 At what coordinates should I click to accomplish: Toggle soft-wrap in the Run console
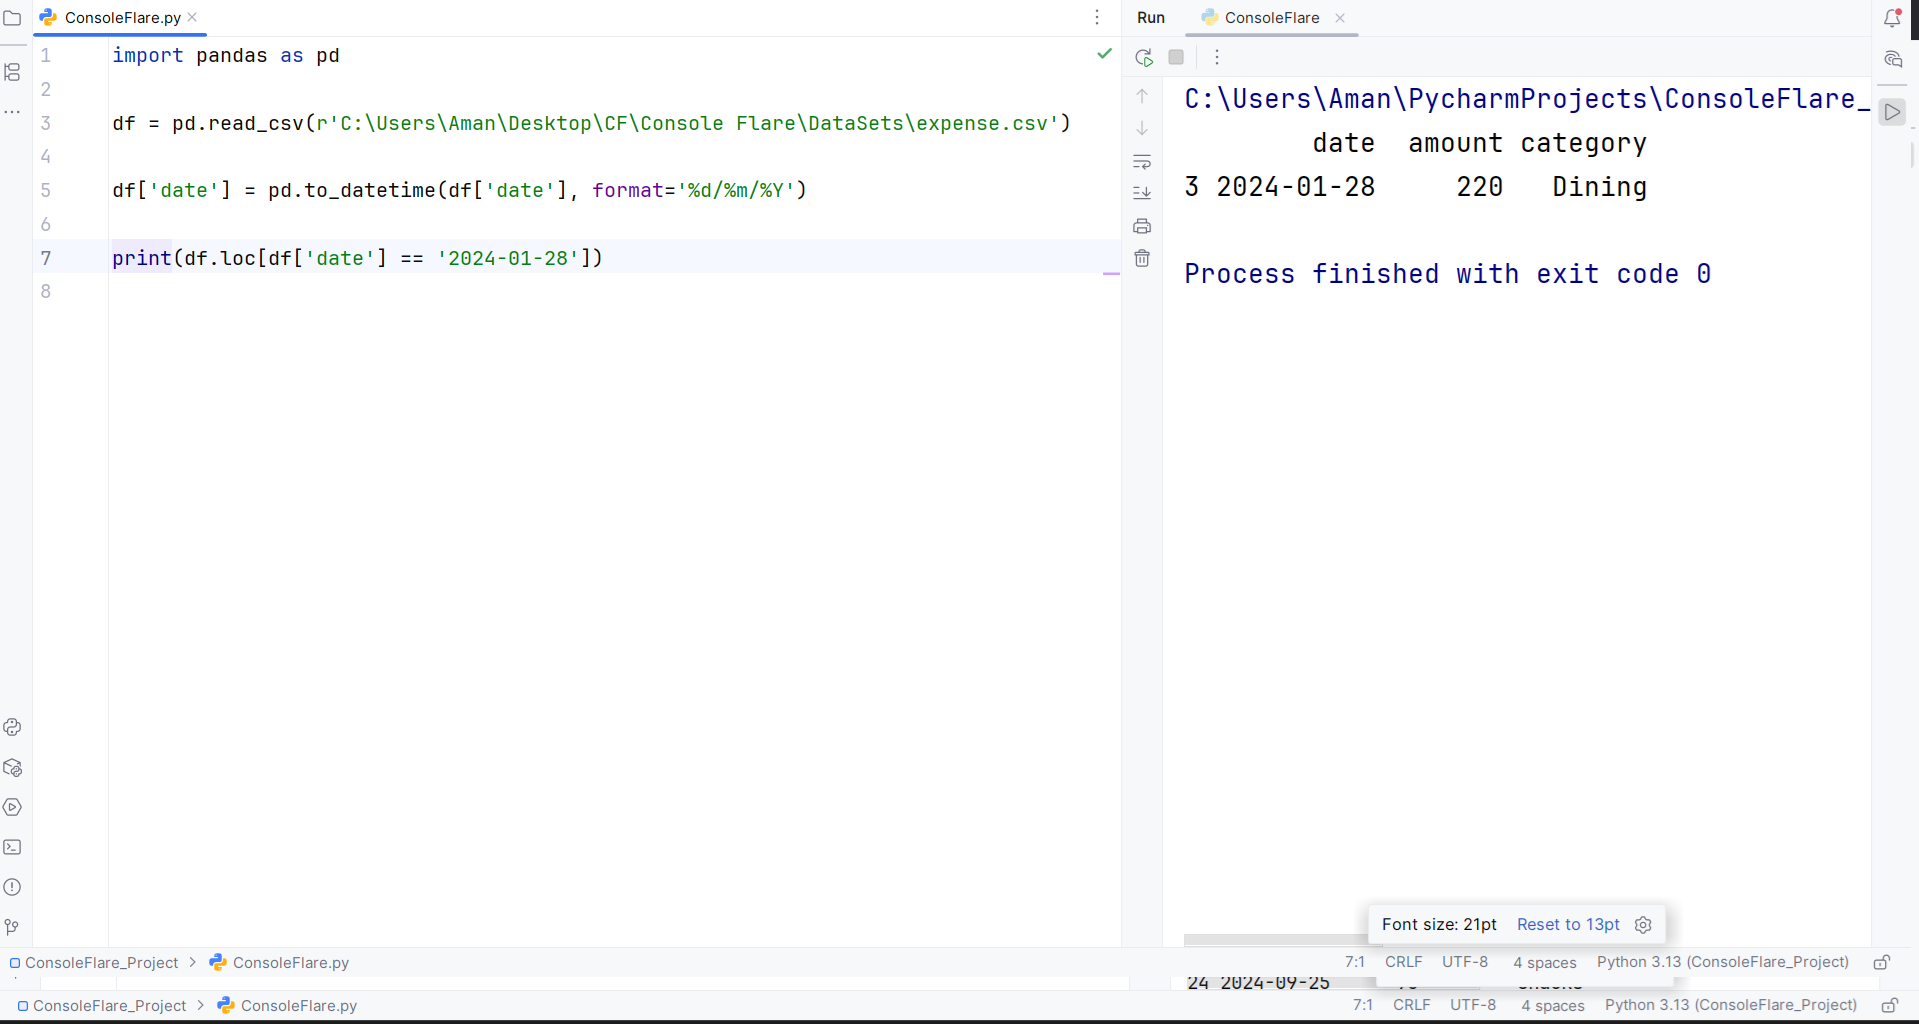pos(1142,162)
